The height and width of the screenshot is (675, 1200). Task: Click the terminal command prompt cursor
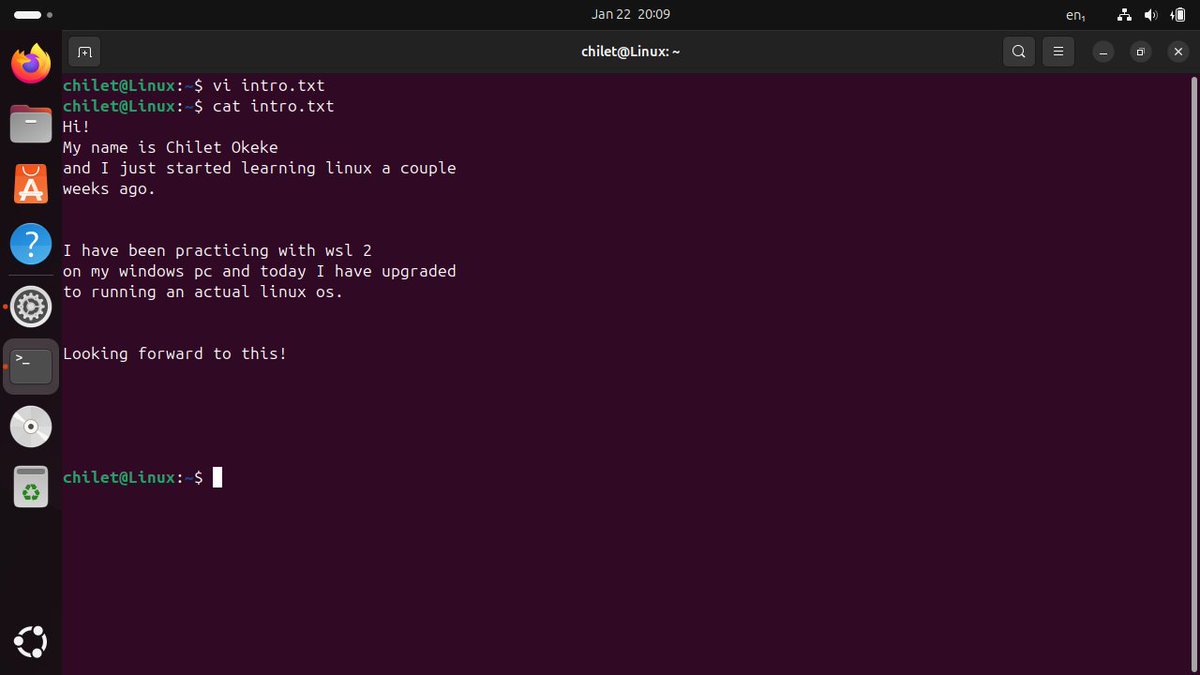click(215, 477)
